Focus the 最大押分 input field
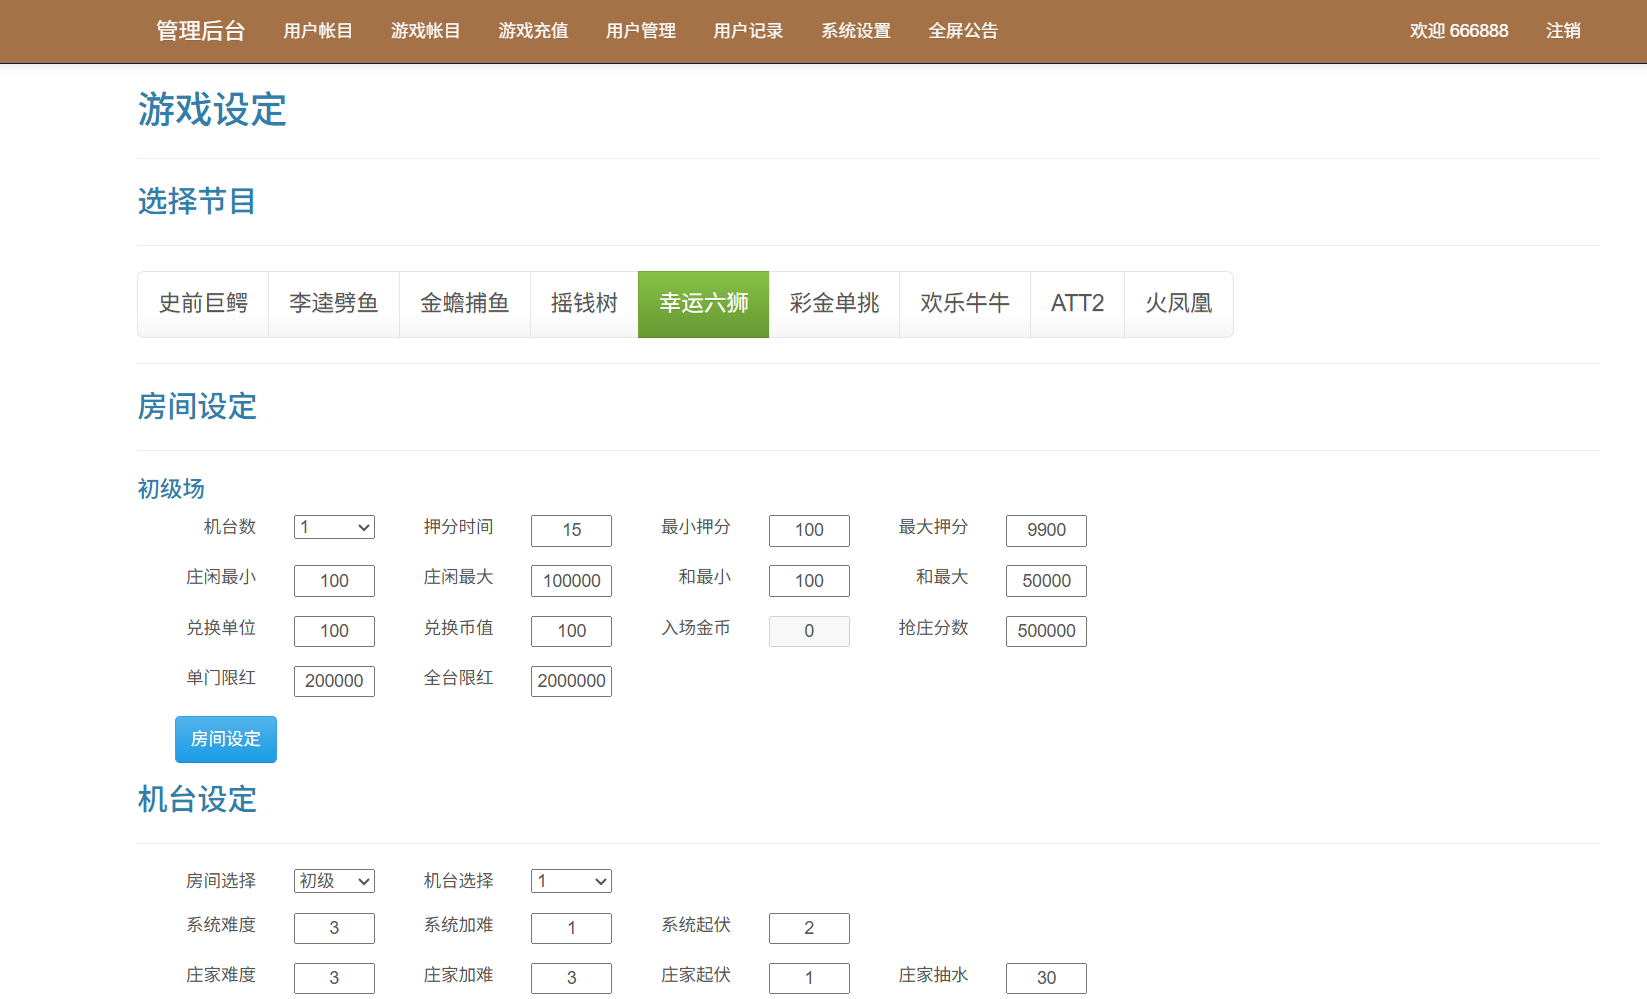The height and width of the screenshot is (999, 1647). 1046,530
